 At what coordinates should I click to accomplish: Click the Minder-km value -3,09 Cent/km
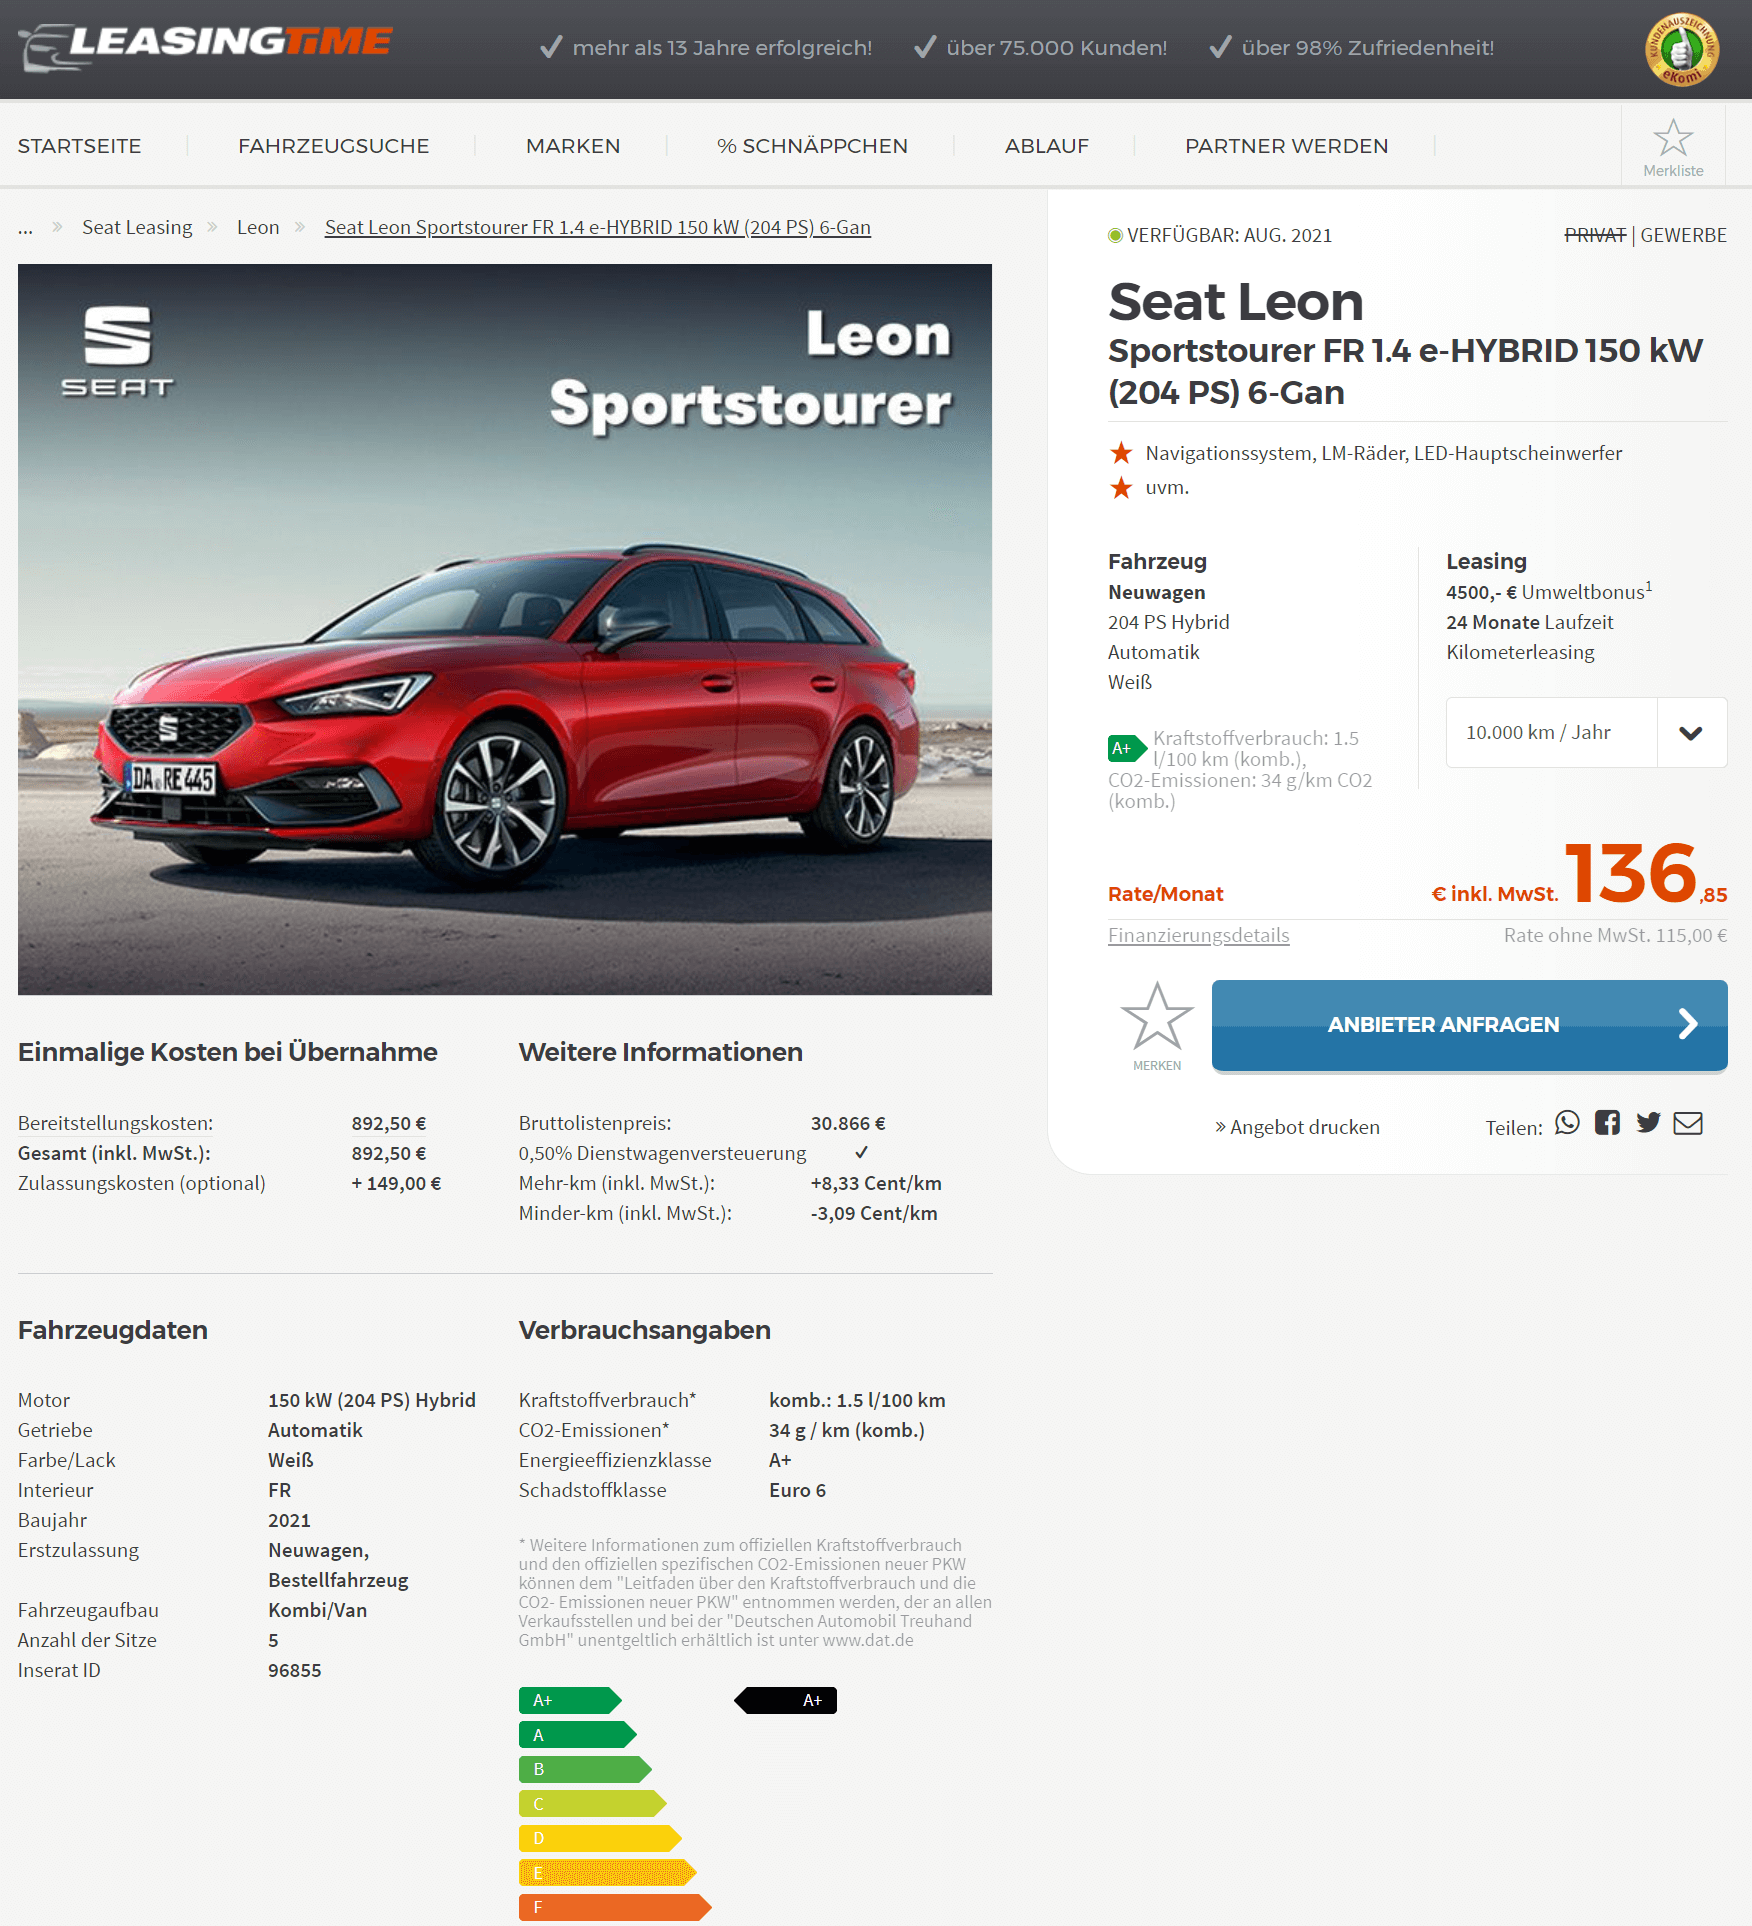point(874,1213)
